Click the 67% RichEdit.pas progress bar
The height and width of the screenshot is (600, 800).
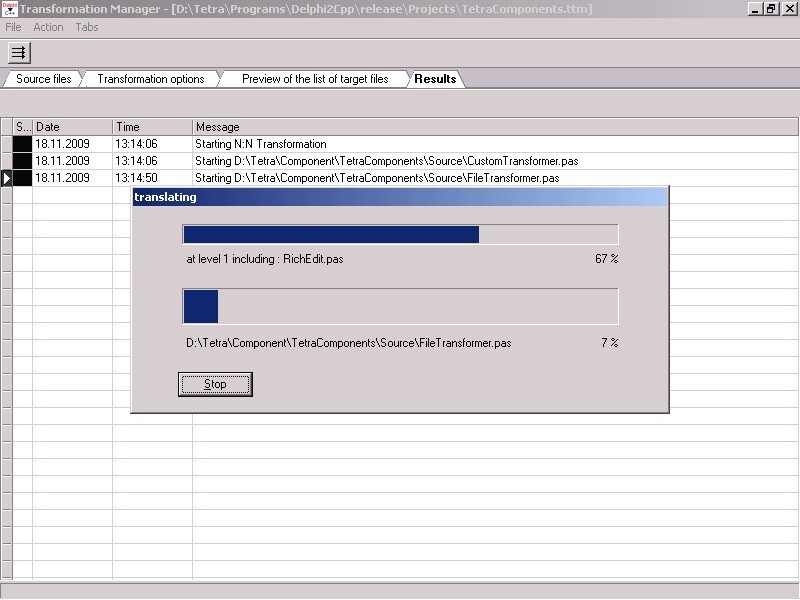pyautogui.click(x=400, y=234)
